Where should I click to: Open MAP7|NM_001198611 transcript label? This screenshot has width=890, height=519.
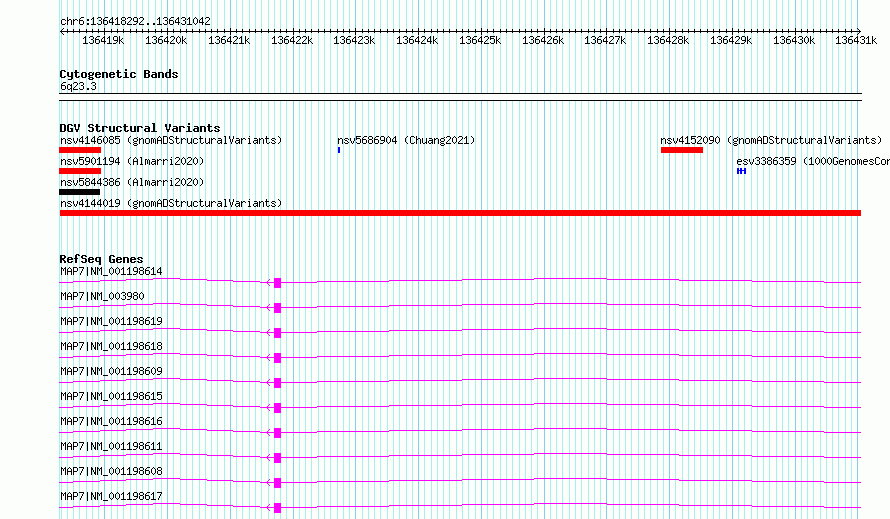(x=111, y=446)
